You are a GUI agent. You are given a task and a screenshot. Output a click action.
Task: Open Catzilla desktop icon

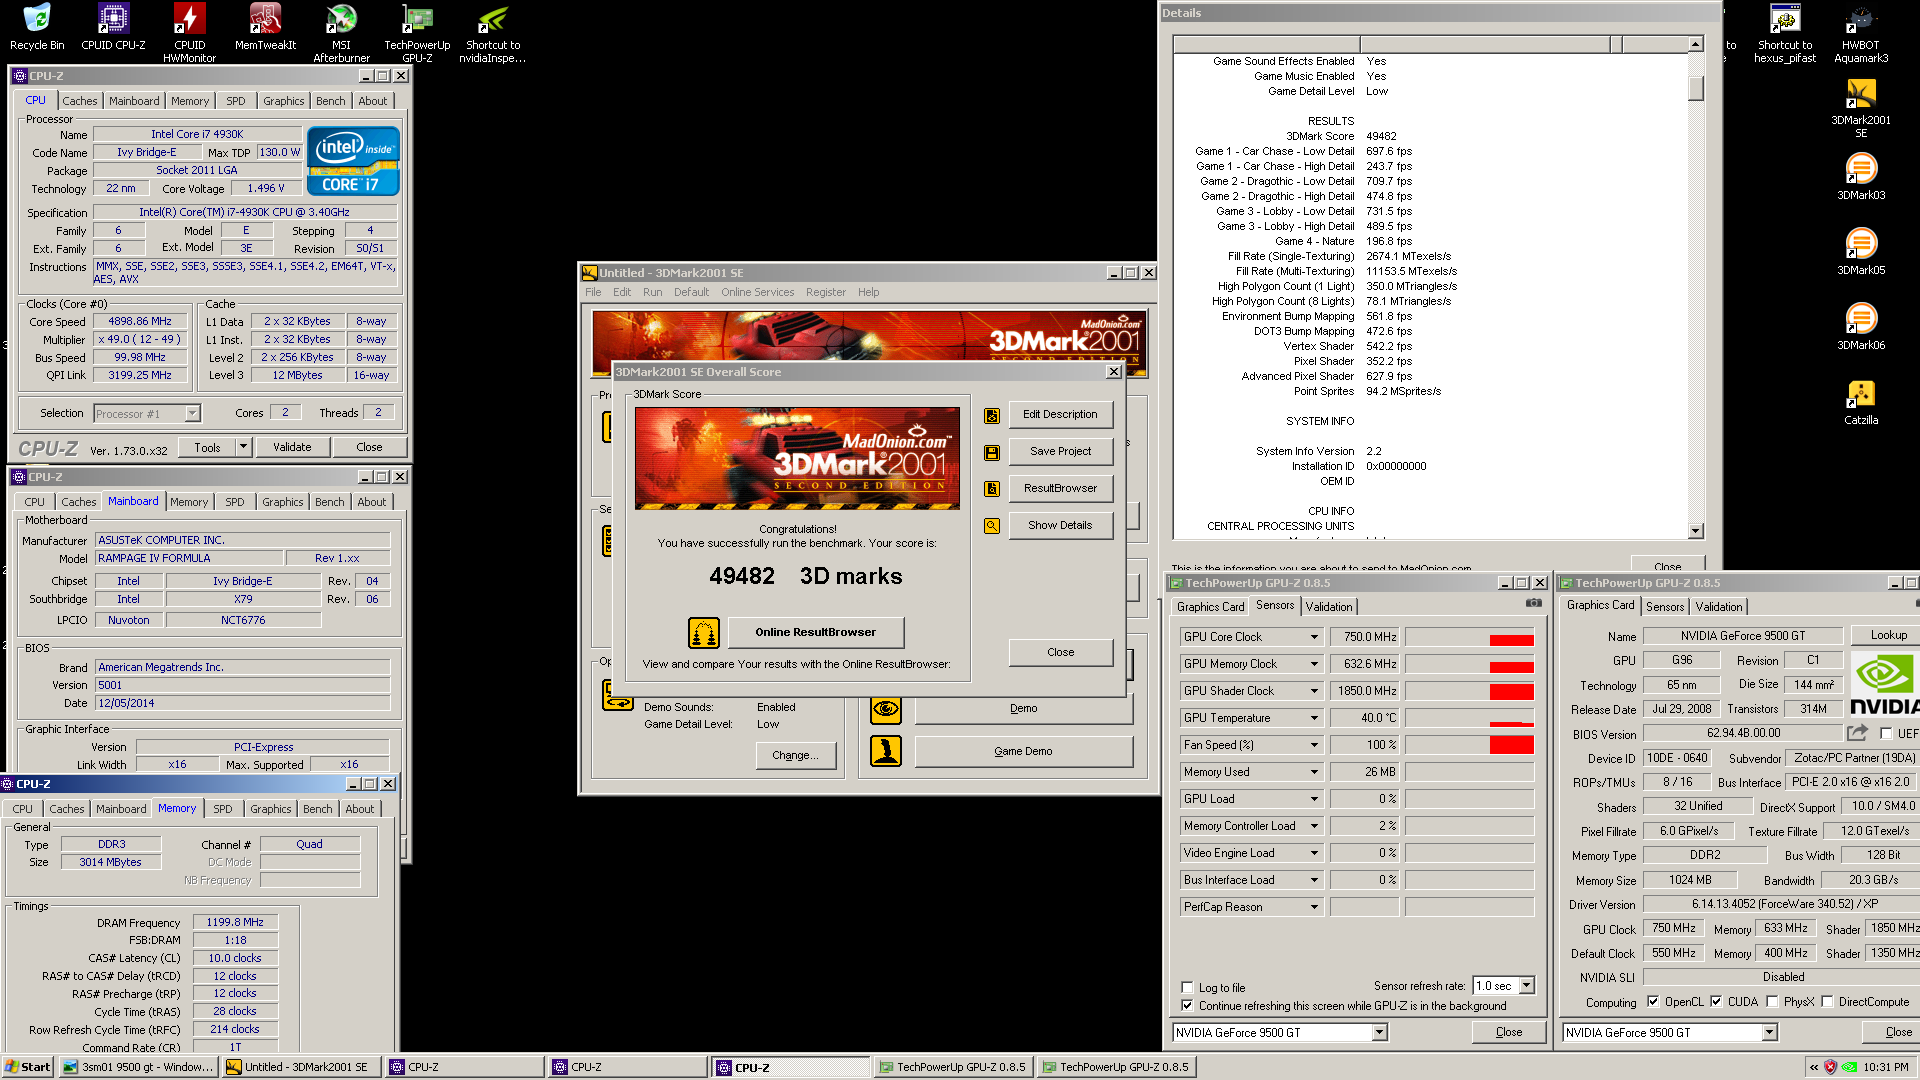click(1861, 402)
